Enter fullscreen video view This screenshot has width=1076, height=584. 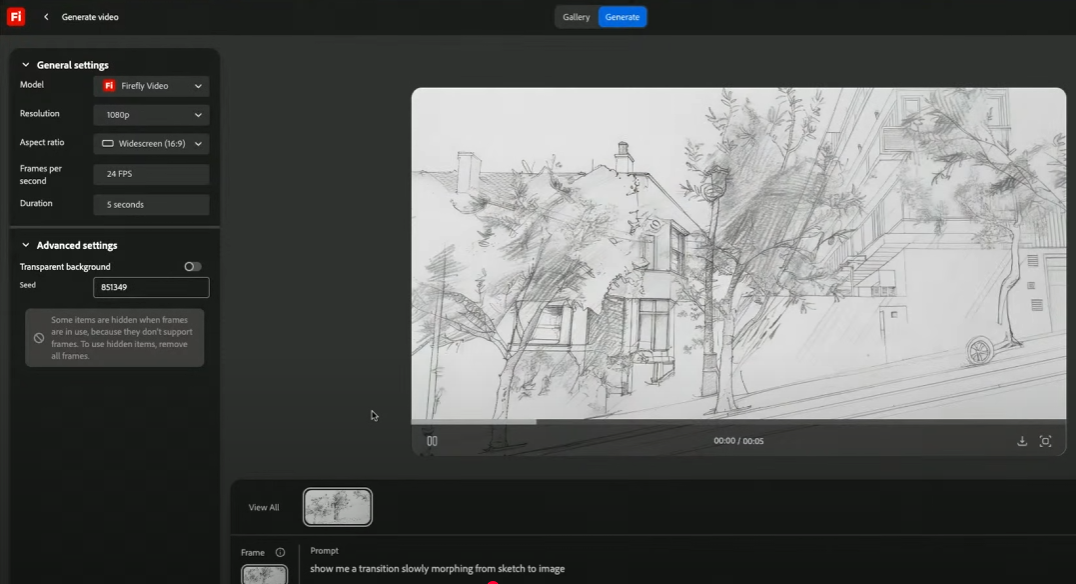tap(1045, 441)
